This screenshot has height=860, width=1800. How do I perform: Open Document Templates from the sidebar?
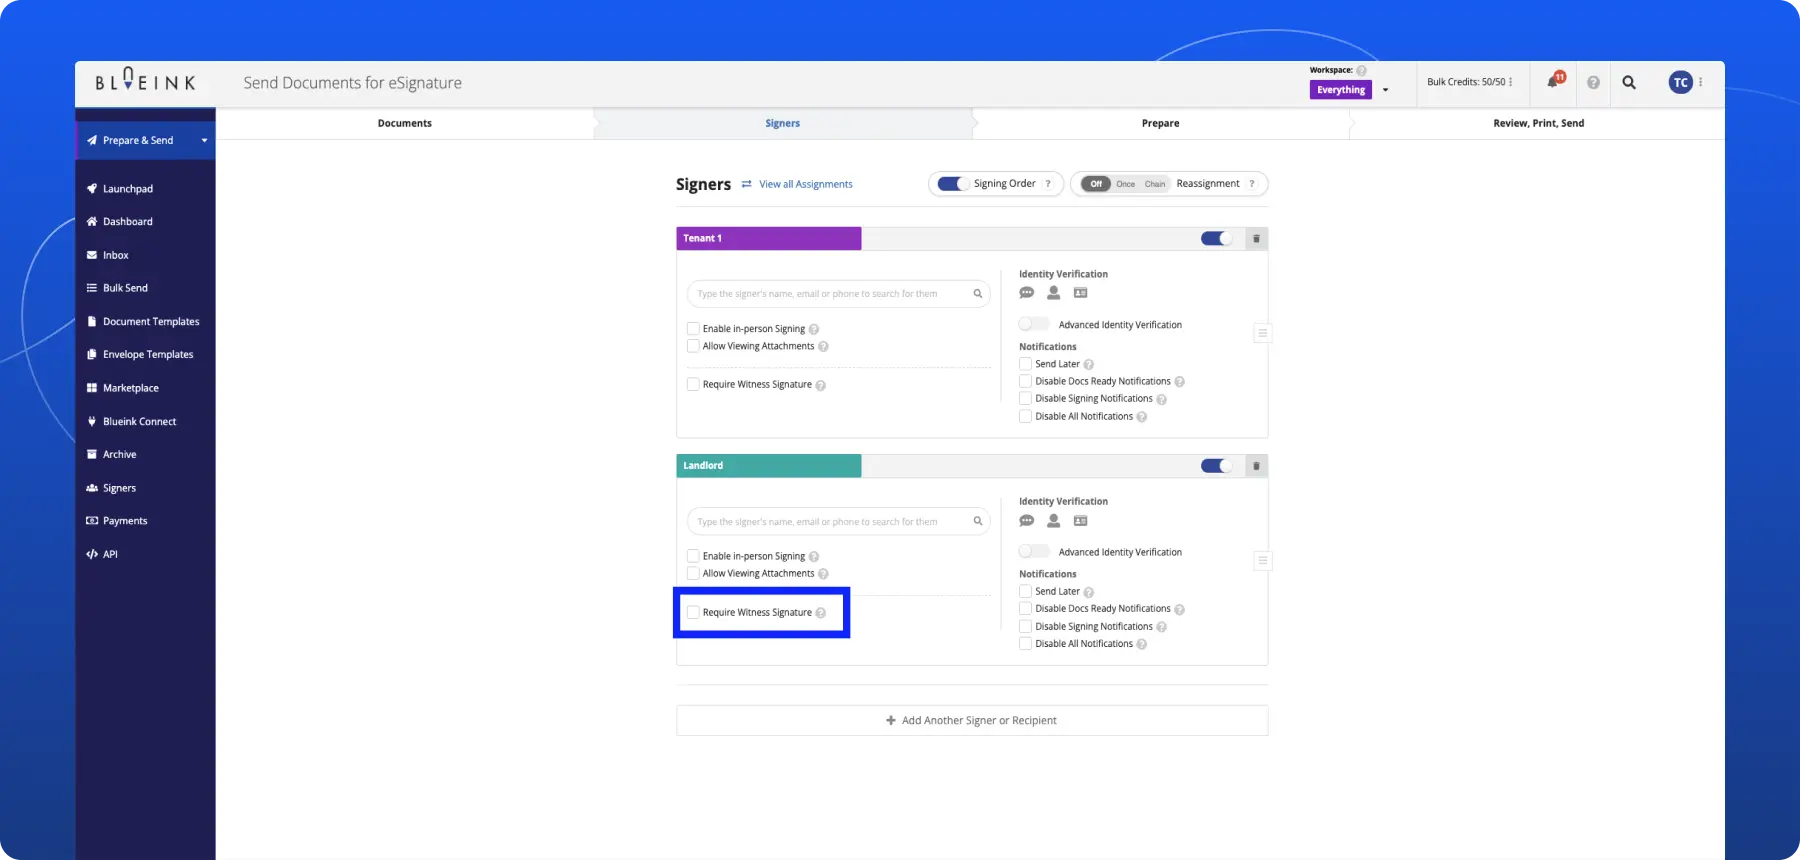click(x=151, y=321)
